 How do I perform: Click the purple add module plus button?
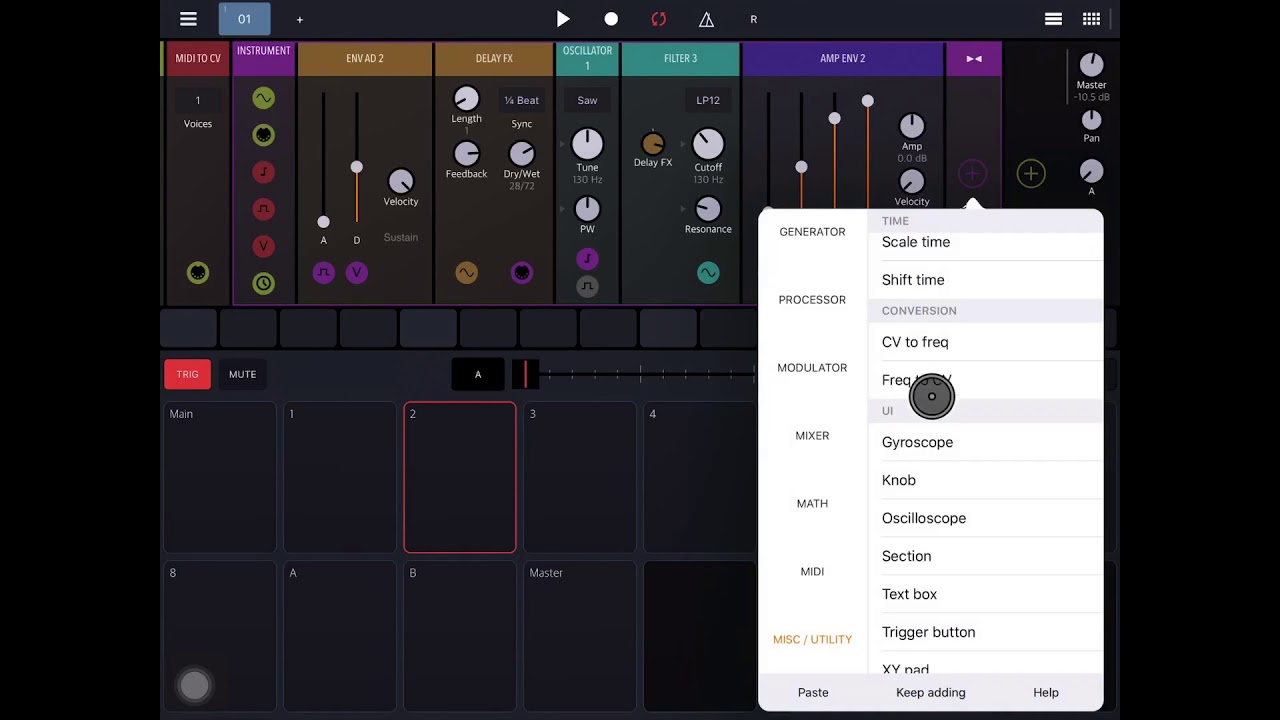click(x=972, y=174)
